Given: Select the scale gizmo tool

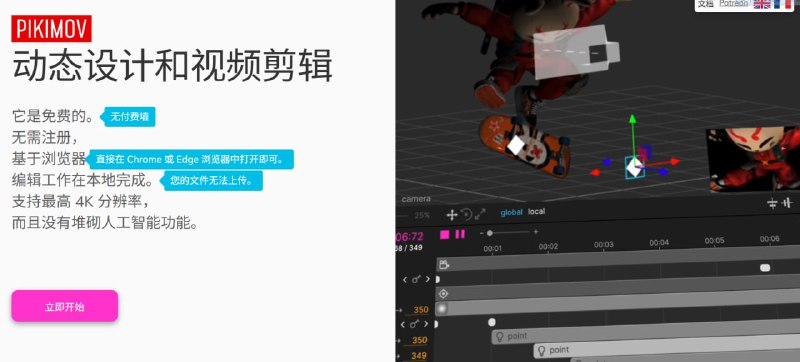Looking at the screenshot, I should (x=480, y=213).
